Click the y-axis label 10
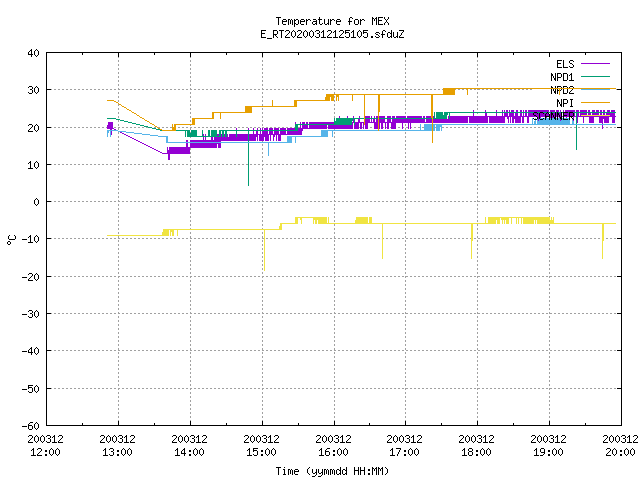Image resolution: width=640 pixels, height=480 pixels. 33,165
